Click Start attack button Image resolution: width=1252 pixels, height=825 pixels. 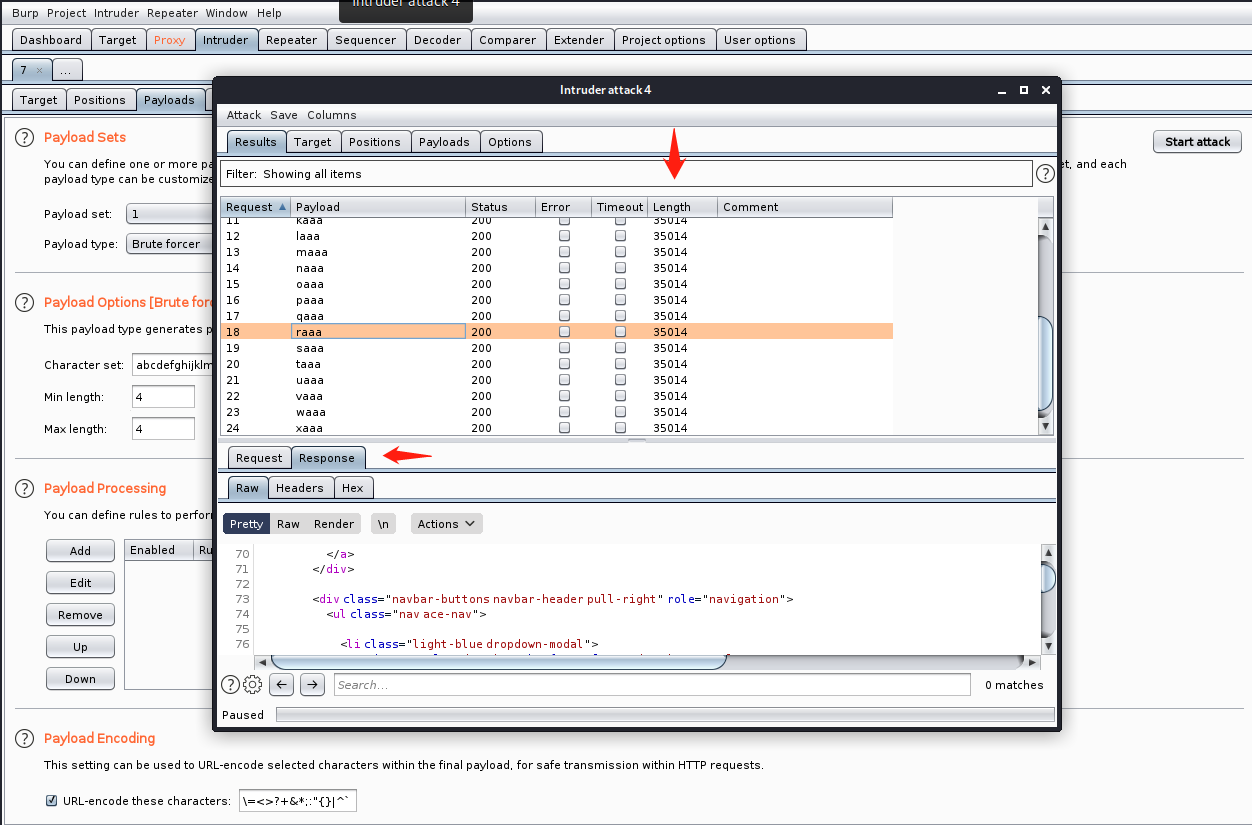[1198, 142]
